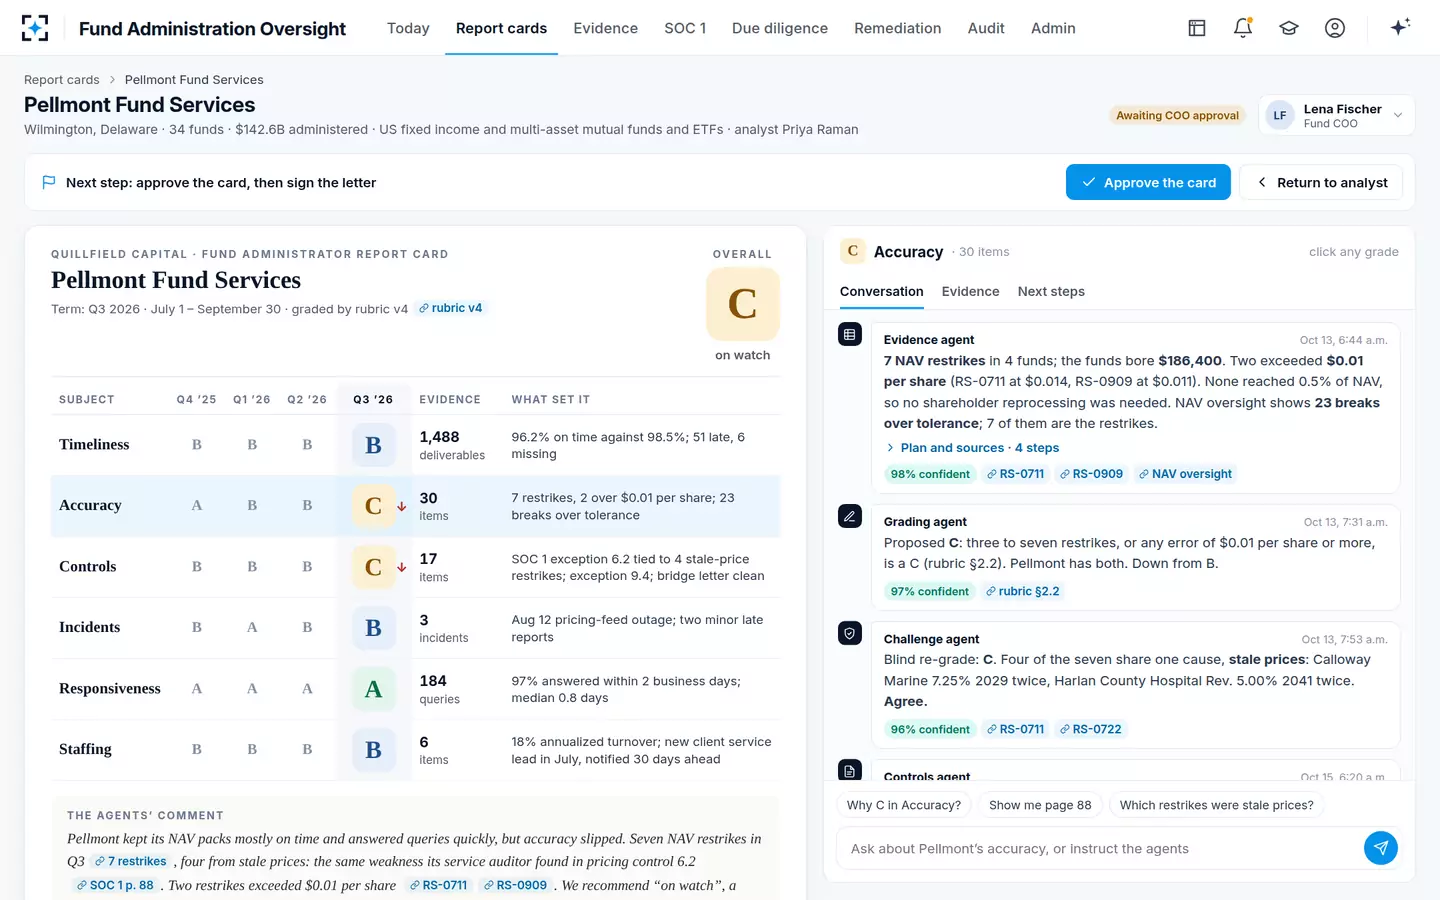Screen dimensions: 1440x900
Task: Choose Which restrikes were stale prices? suggestion
Action: [x=1216, y=805]
